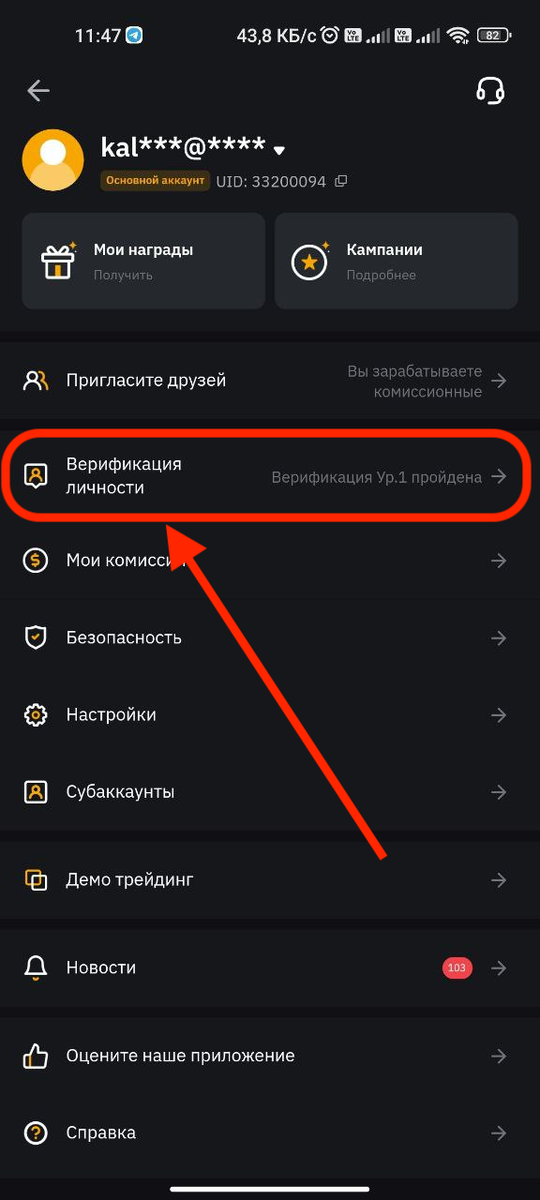Open Мои награды card
Viewport: 540px width, 1200px height.
tap(143, 261)
